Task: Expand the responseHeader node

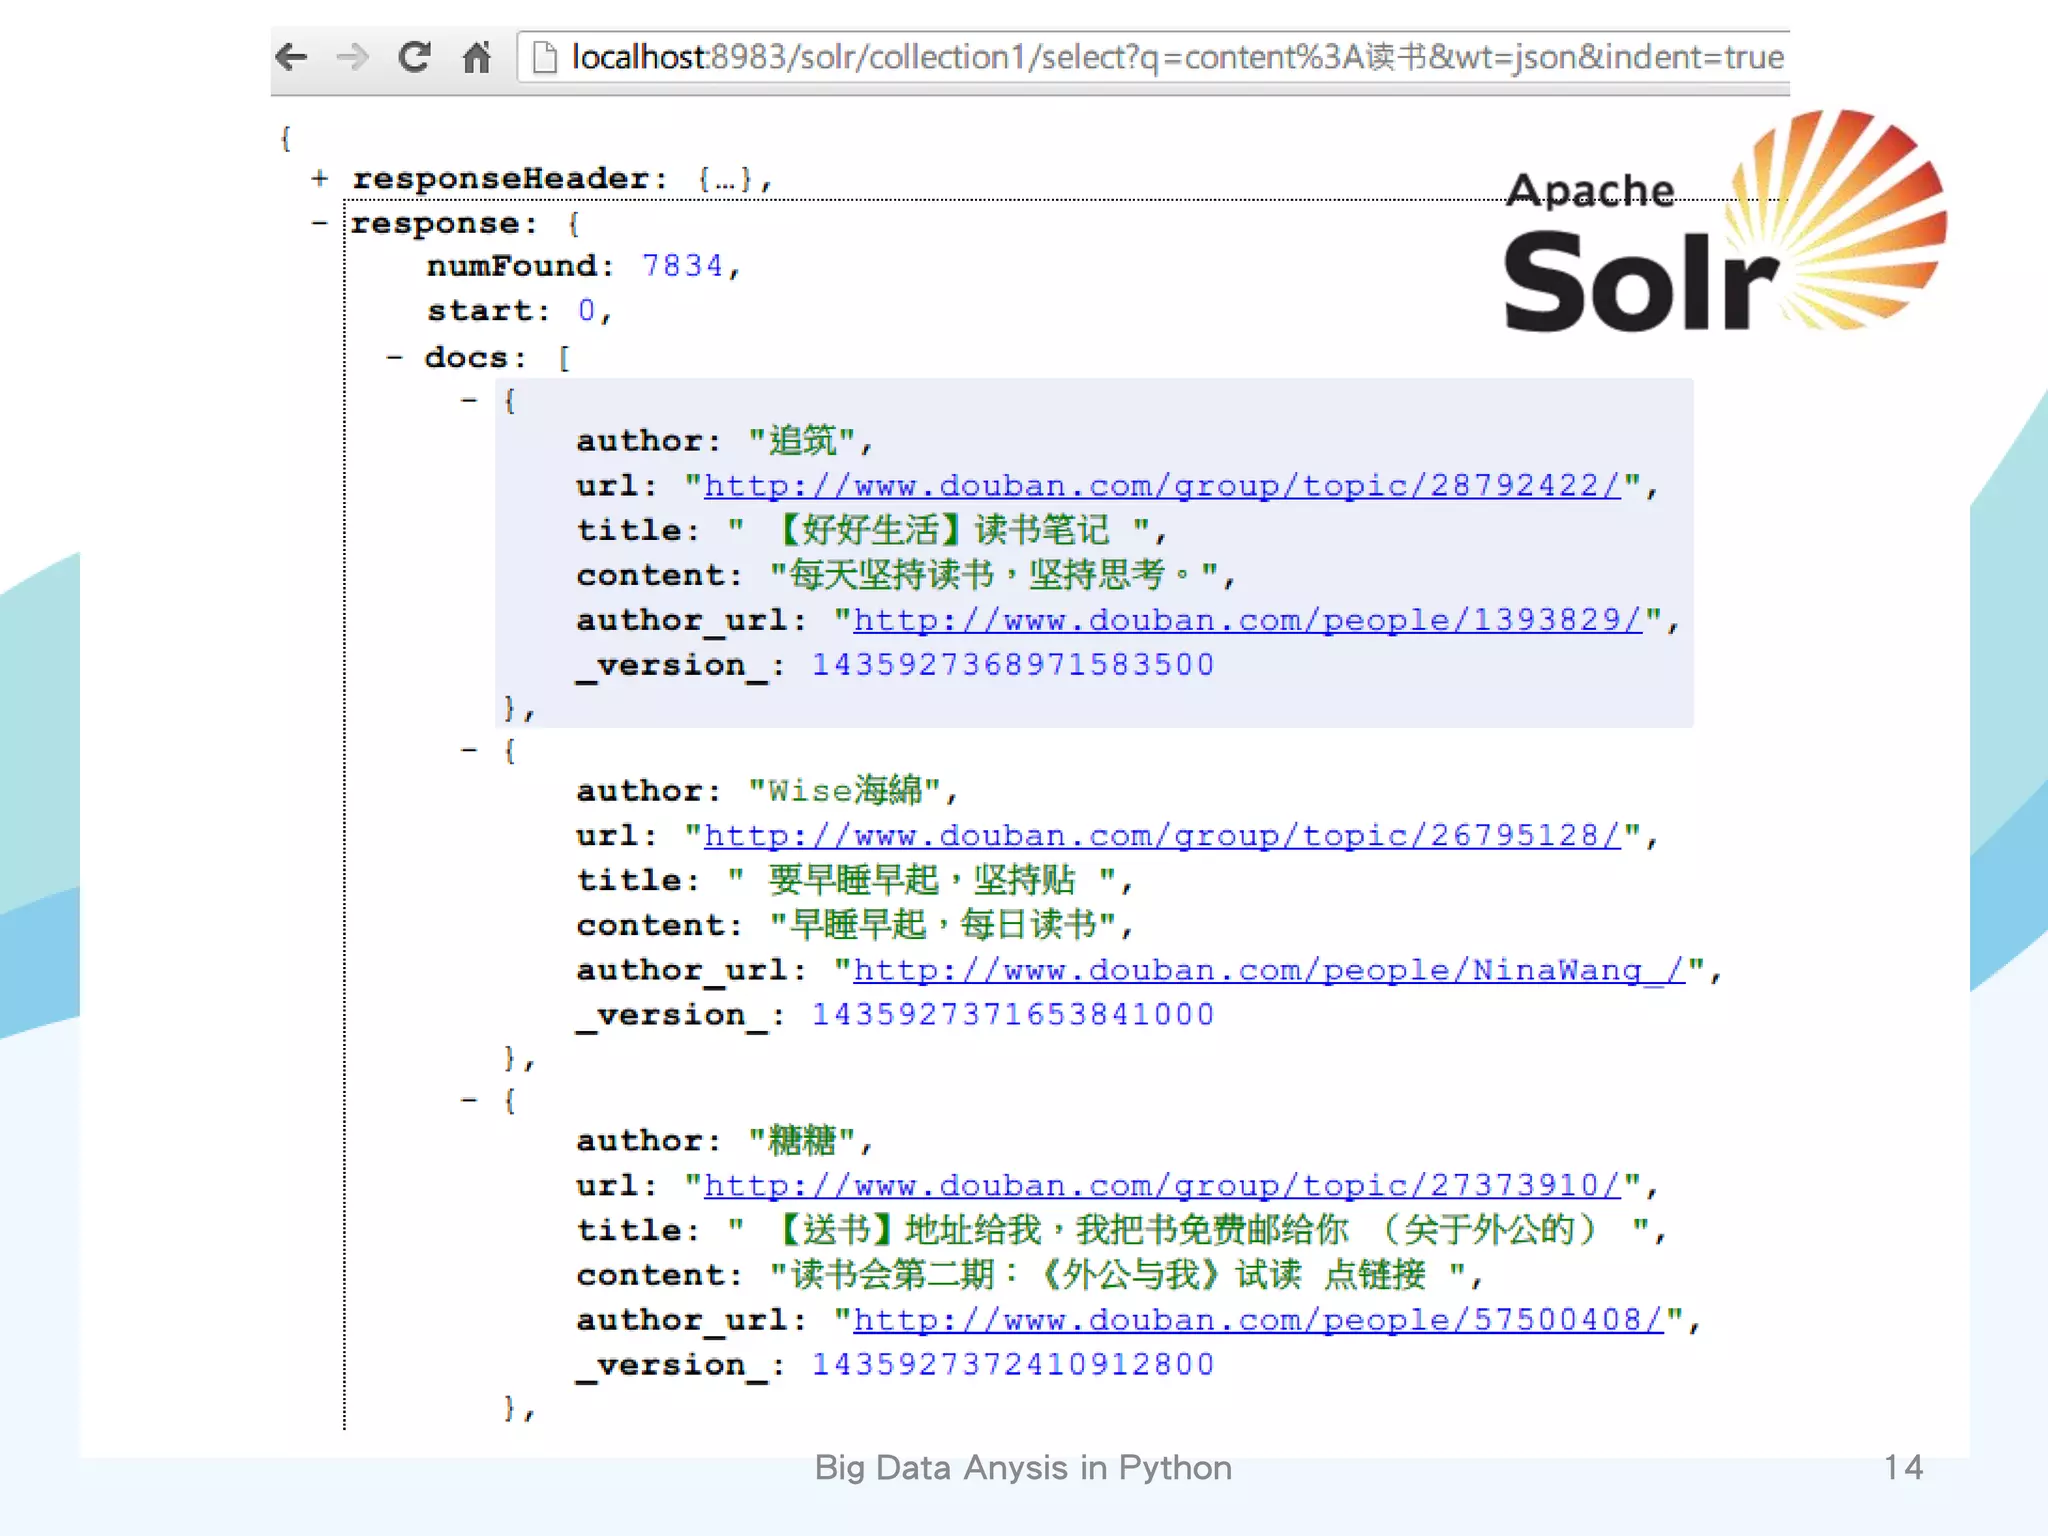Action: pyautogui.click(x=320, y=179)
